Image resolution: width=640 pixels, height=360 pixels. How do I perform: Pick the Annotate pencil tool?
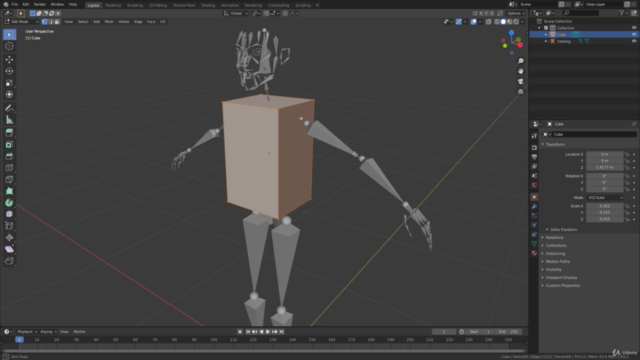(x=9, y=108)
